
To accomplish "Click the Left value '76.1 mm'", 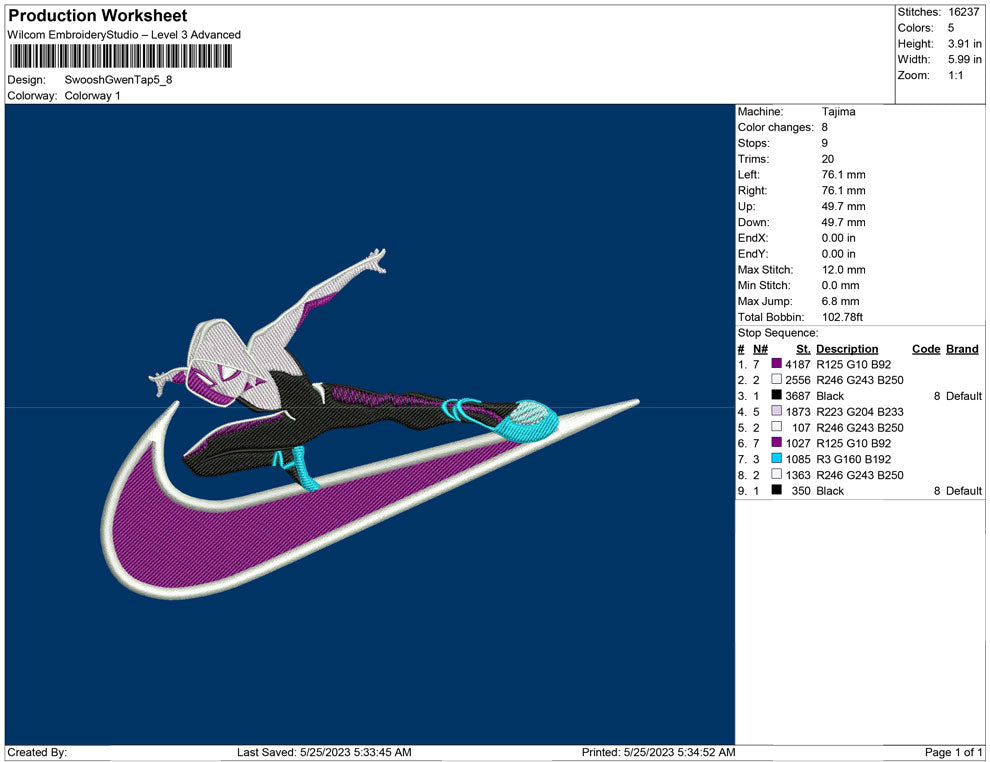I will (844, 175).
